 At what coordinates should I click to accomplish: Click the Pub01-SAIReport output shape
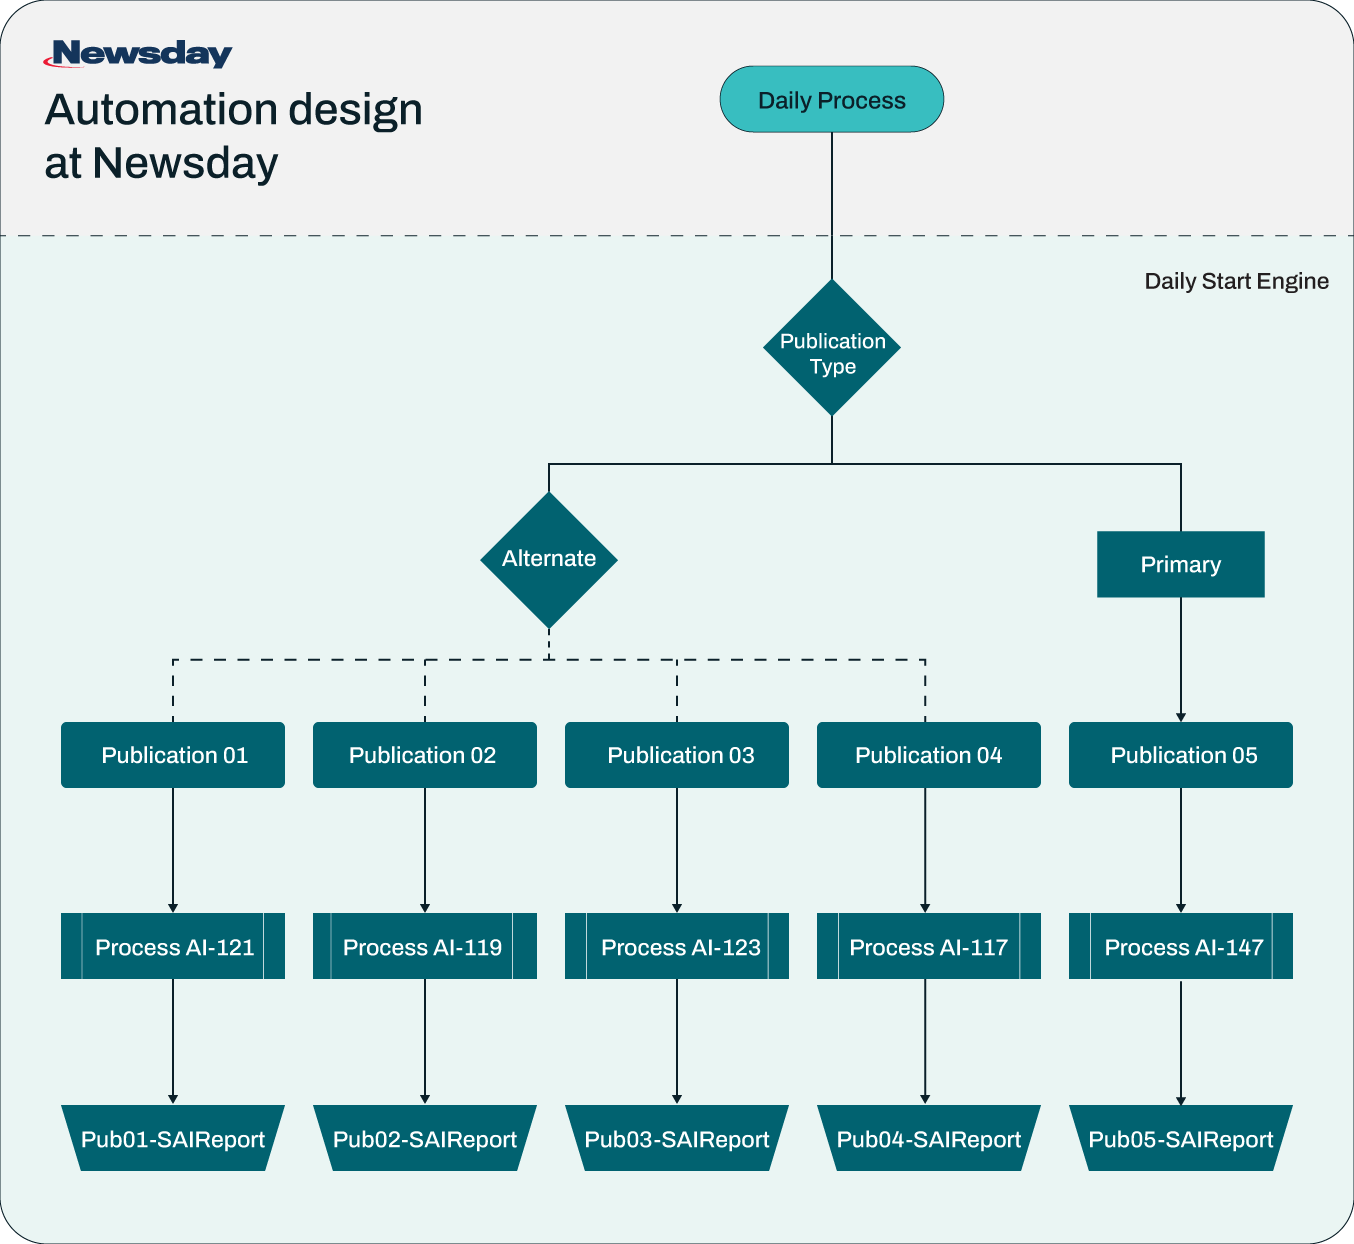click(173, 1138)
